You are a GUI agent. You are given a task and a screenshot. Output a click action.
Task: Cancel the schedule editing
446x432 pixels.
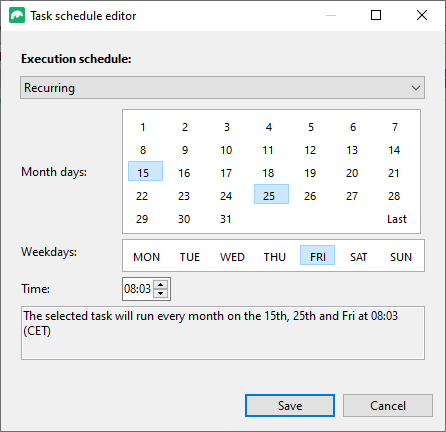[388, 406]
